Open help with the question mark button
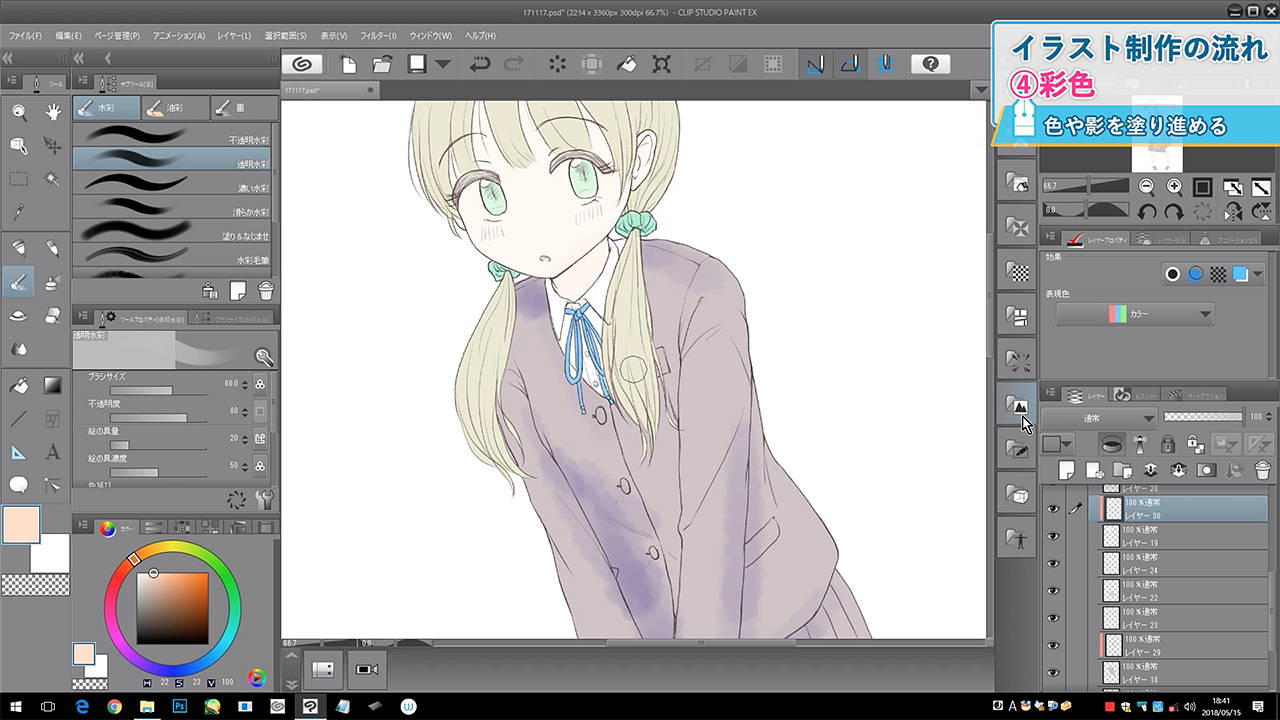The height and width of the screenshot is (720, 1280). 930,64
